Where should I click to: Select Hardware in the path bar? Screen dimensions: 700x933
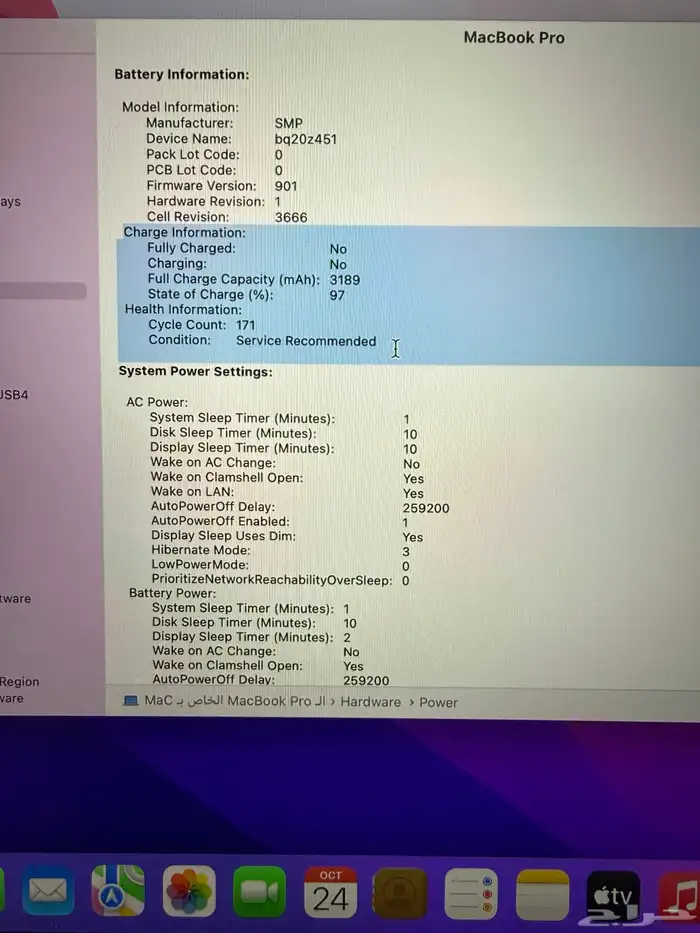[x=370, y=702]
